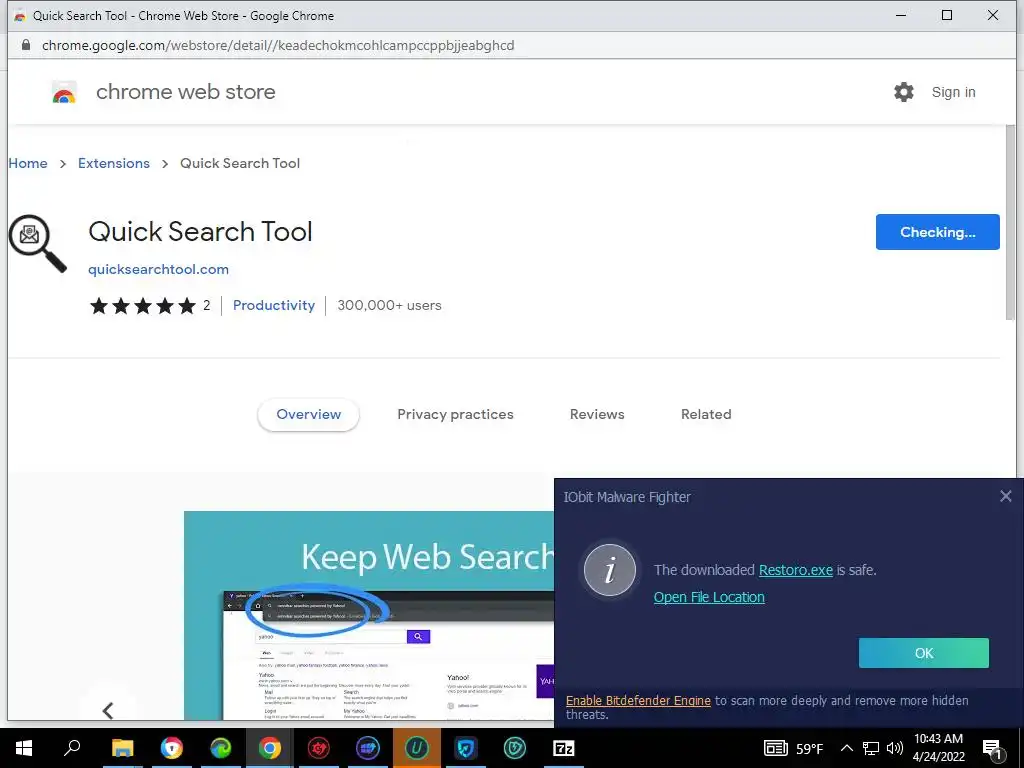Click the volume speaker tray icon

coord(895,748)
